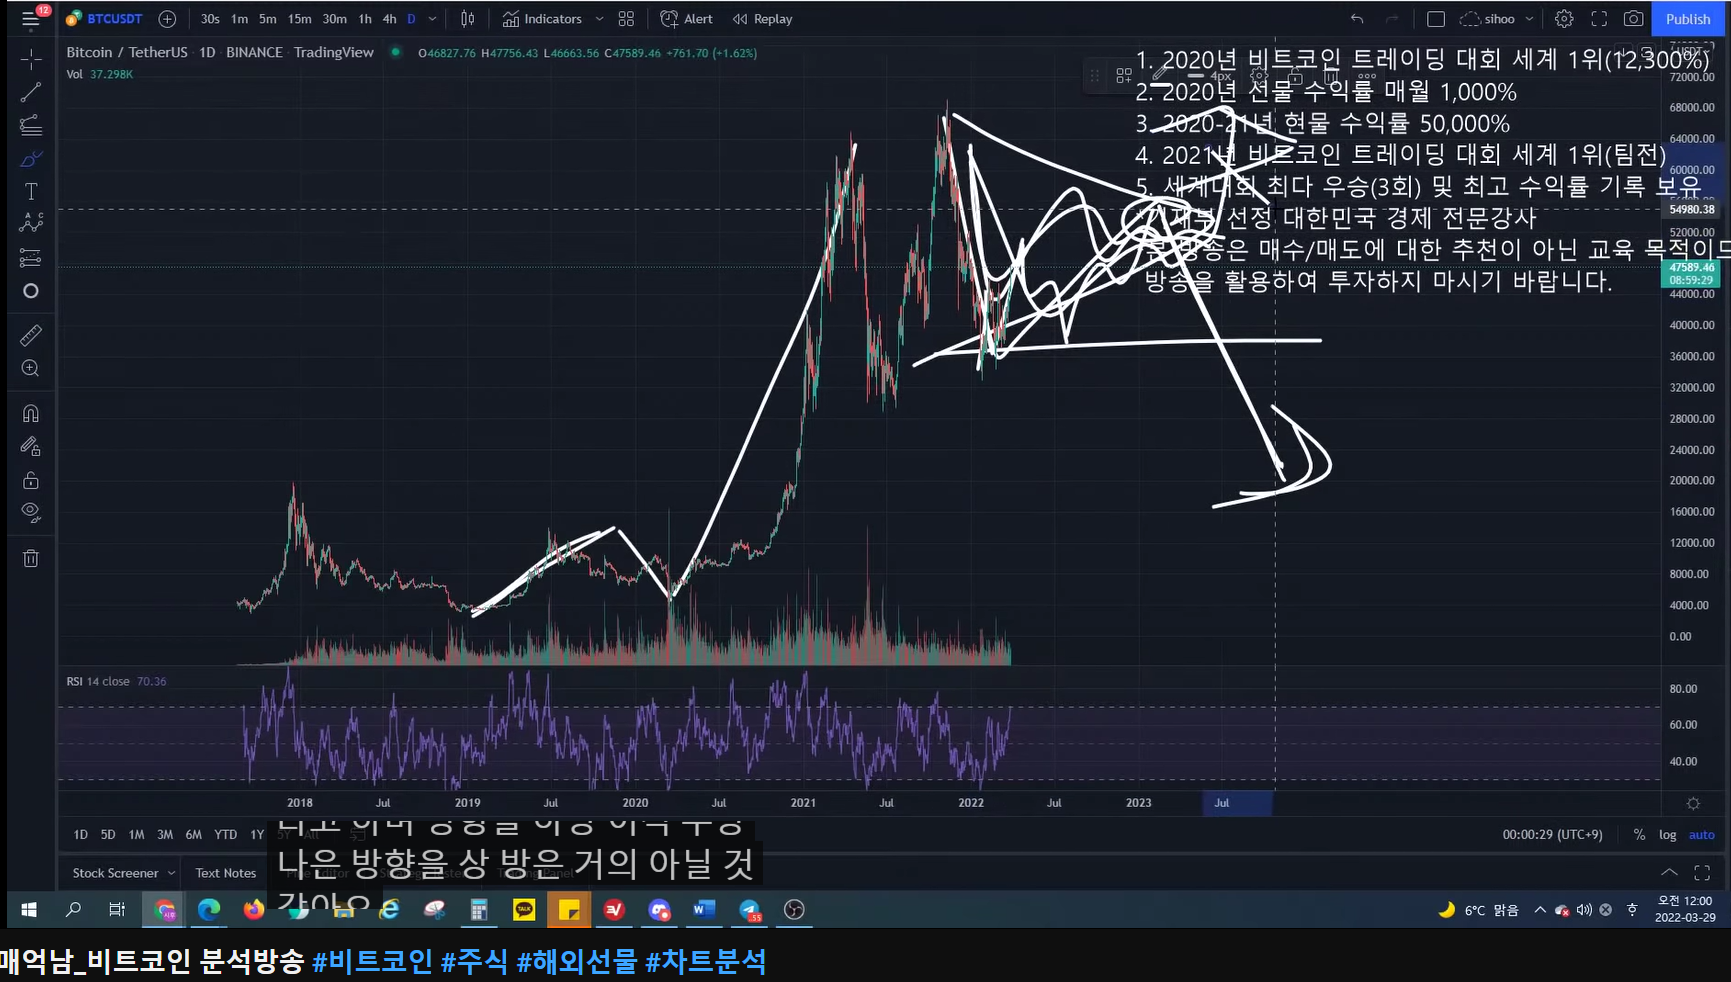Select the zoom-in magnifier tool
This screenshot has height=982, width=1731.
pyautogui.click(x=31, y=369)
